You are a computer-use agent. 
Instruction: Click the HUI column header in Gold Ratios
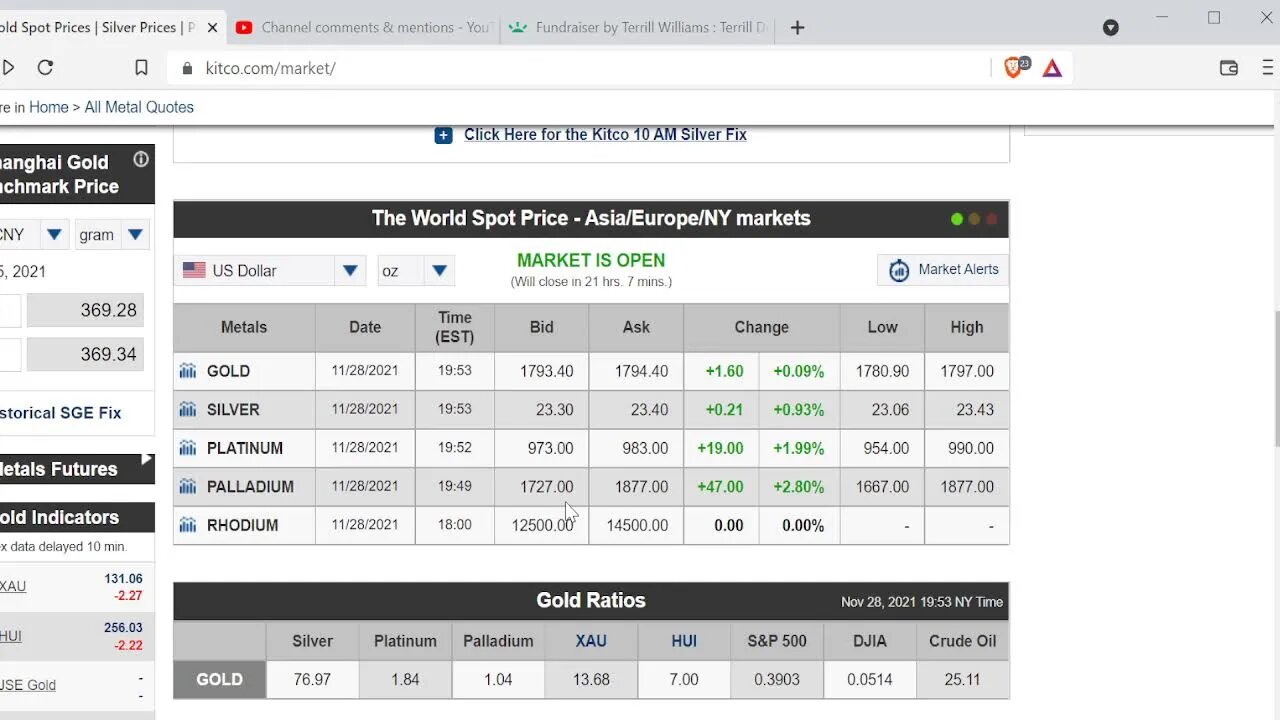[684, 641]
